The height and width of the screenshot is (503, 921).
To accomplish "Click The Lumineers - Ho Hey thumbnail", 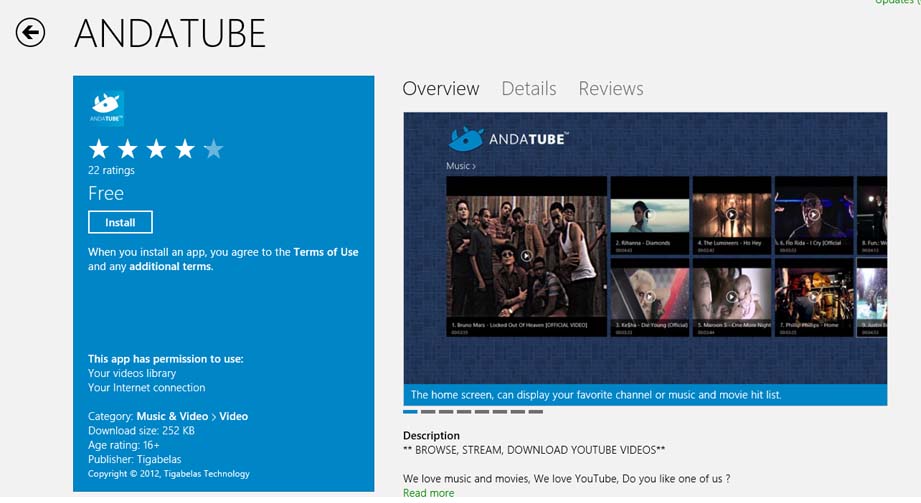I will click(x=732, y=215).
